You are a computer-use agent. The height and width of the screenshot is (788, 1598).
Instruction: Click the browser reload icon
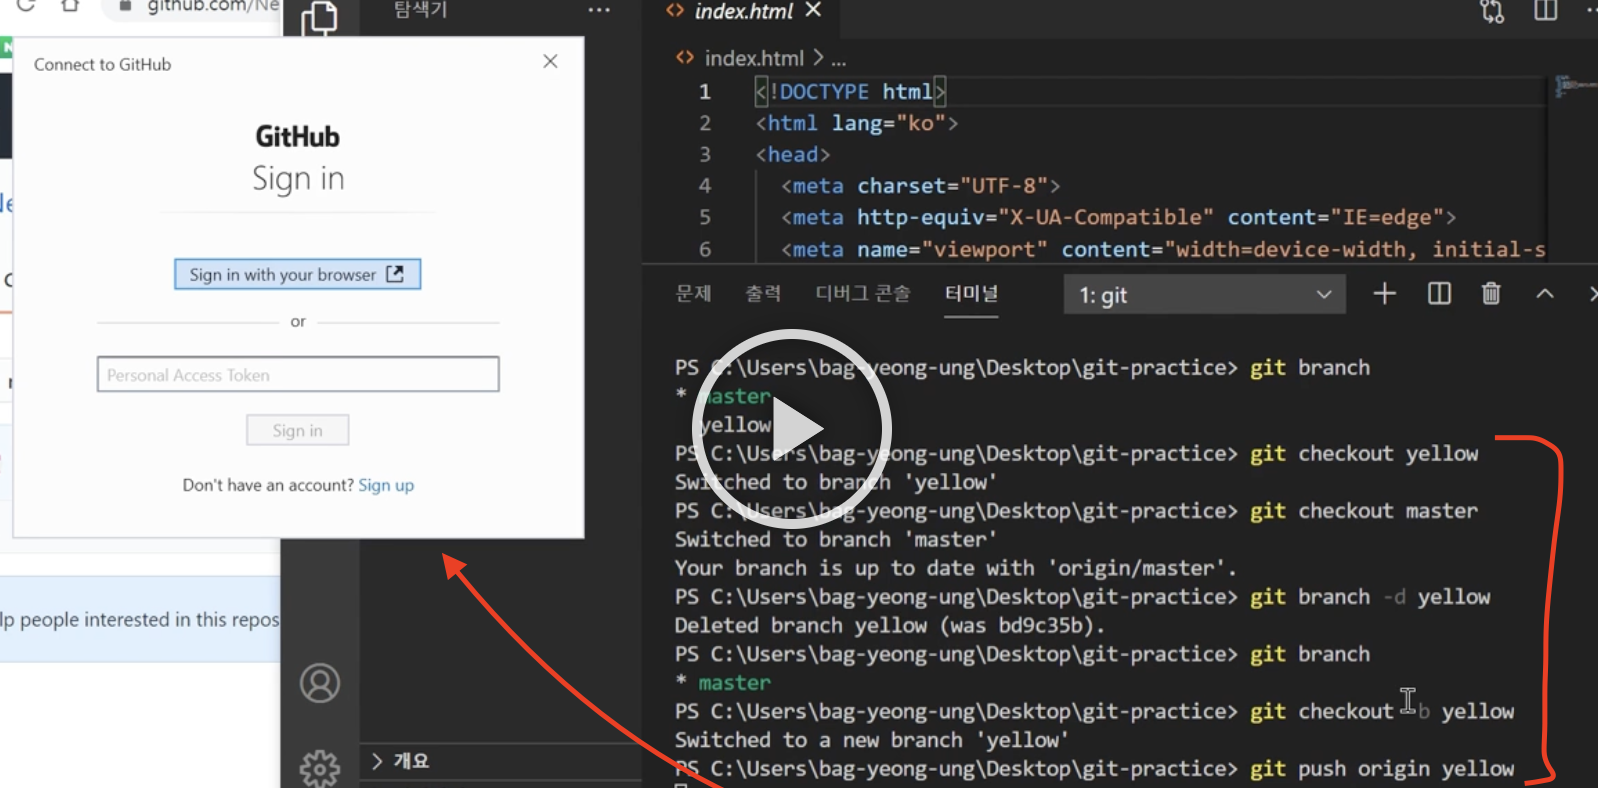[26, 5]
